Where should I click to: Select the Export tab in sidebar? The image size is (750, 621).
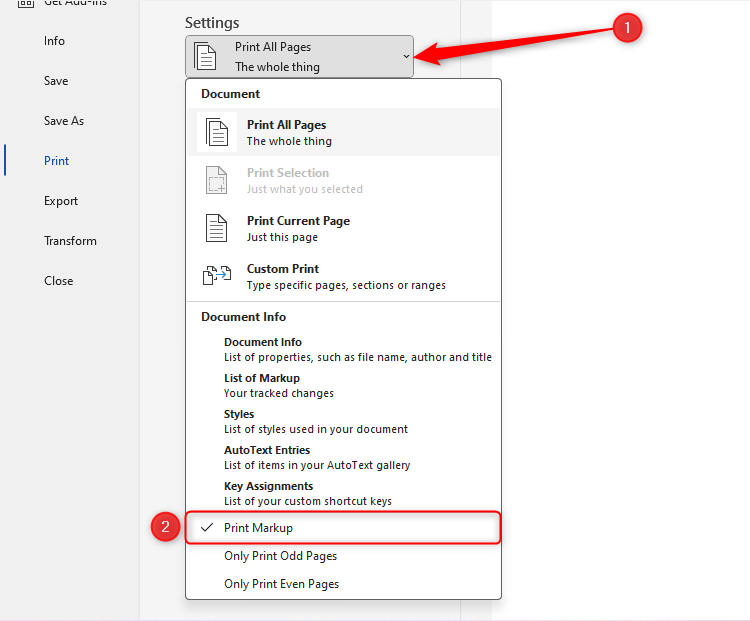61,201
